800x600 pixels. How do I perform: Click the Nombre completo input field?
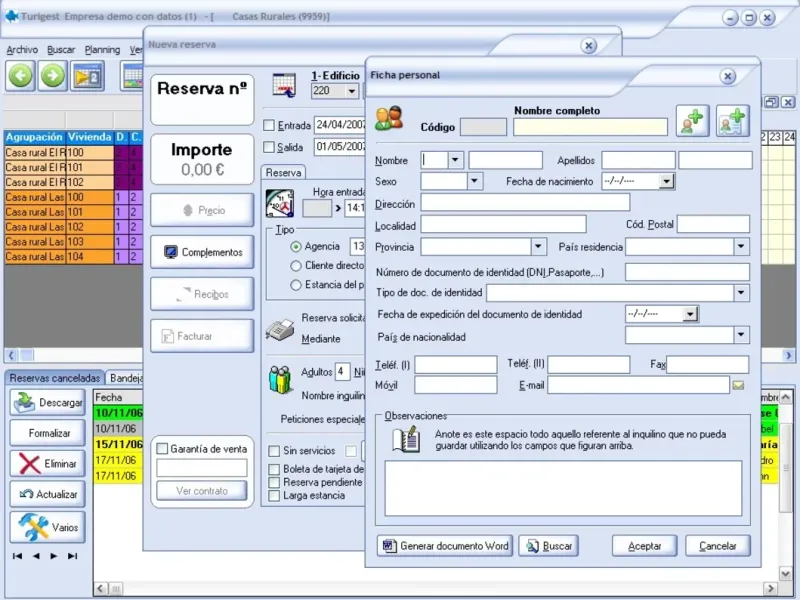[x=590, y=127]
